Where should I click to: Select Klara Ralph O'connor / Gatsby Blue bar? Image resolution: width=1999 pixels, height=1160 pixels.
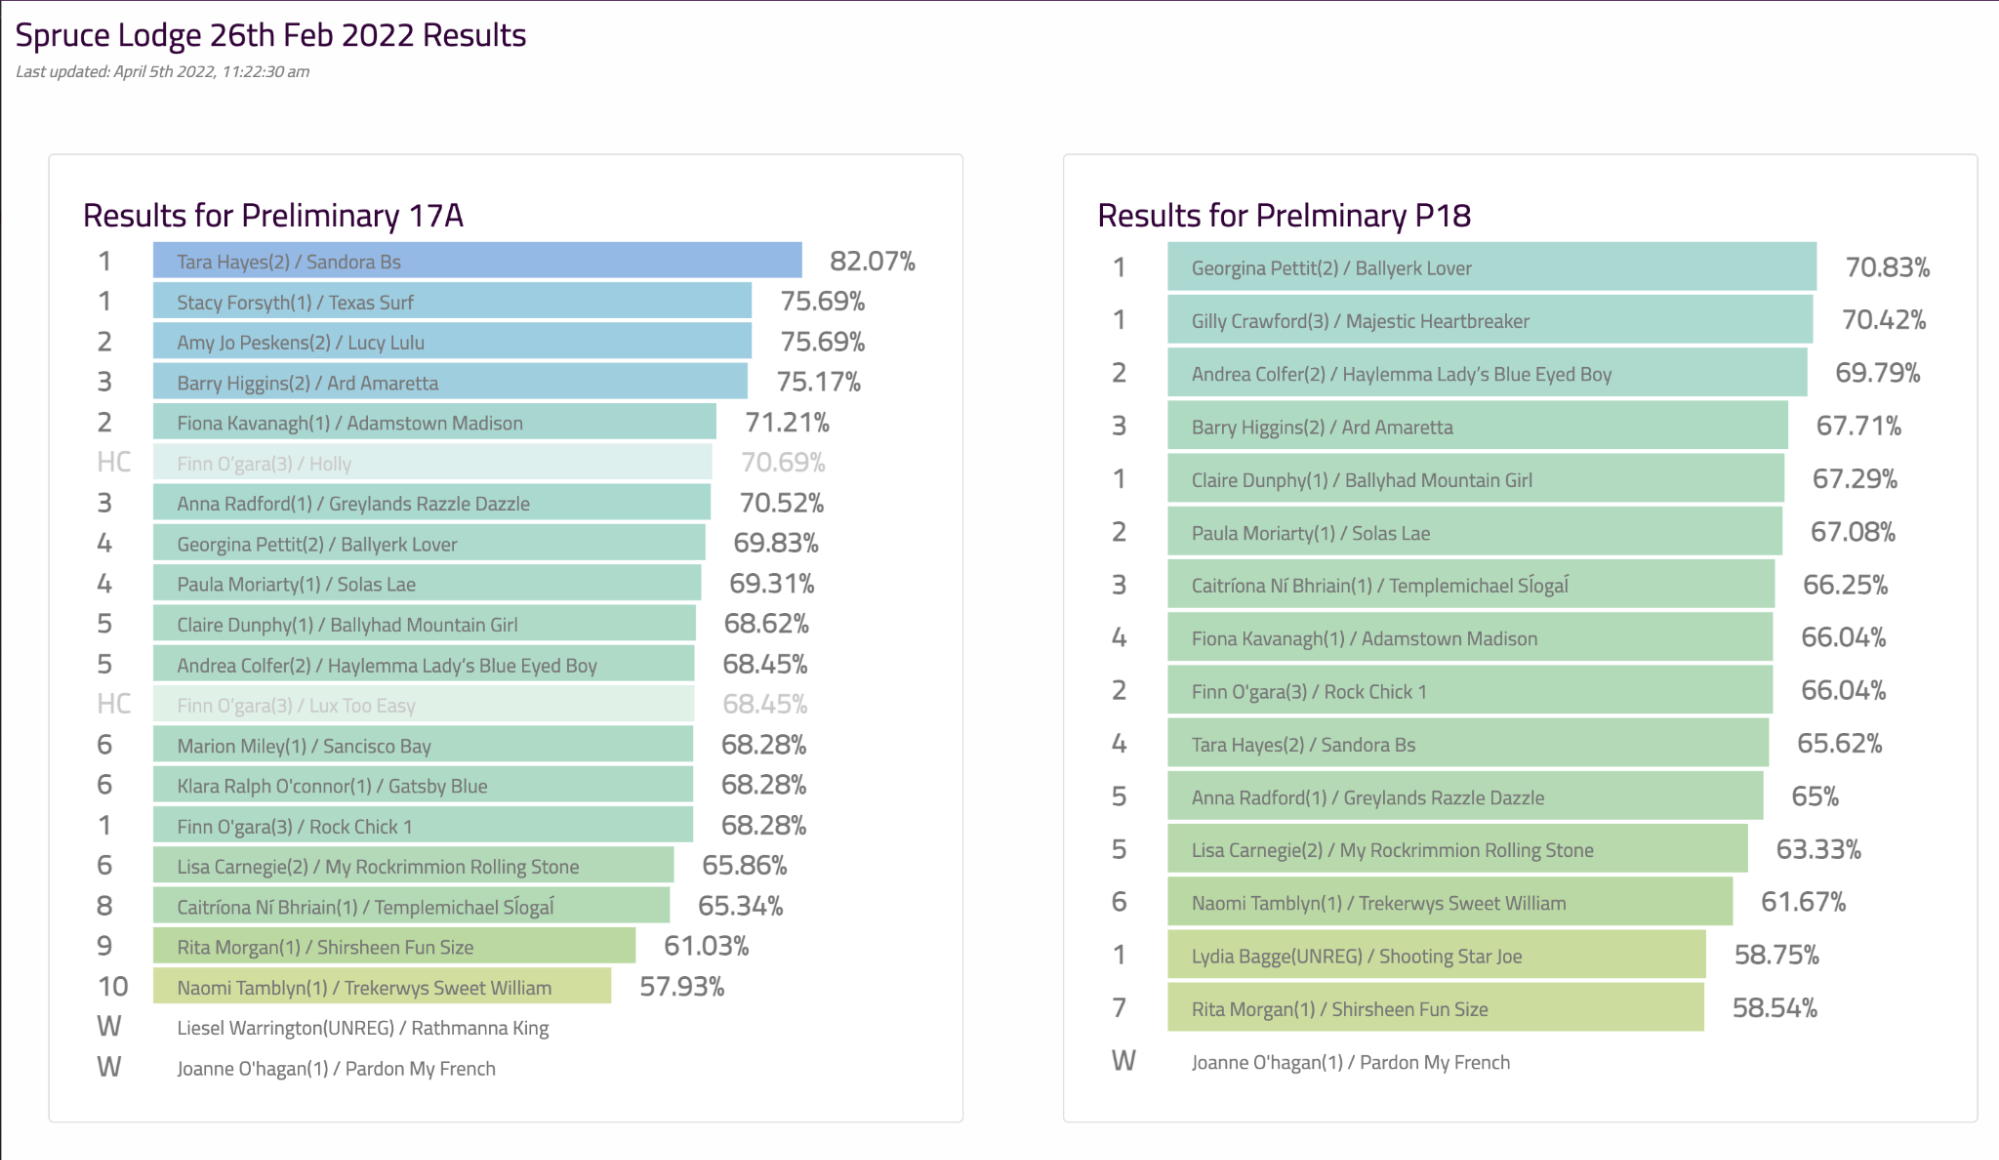(422, 785)
